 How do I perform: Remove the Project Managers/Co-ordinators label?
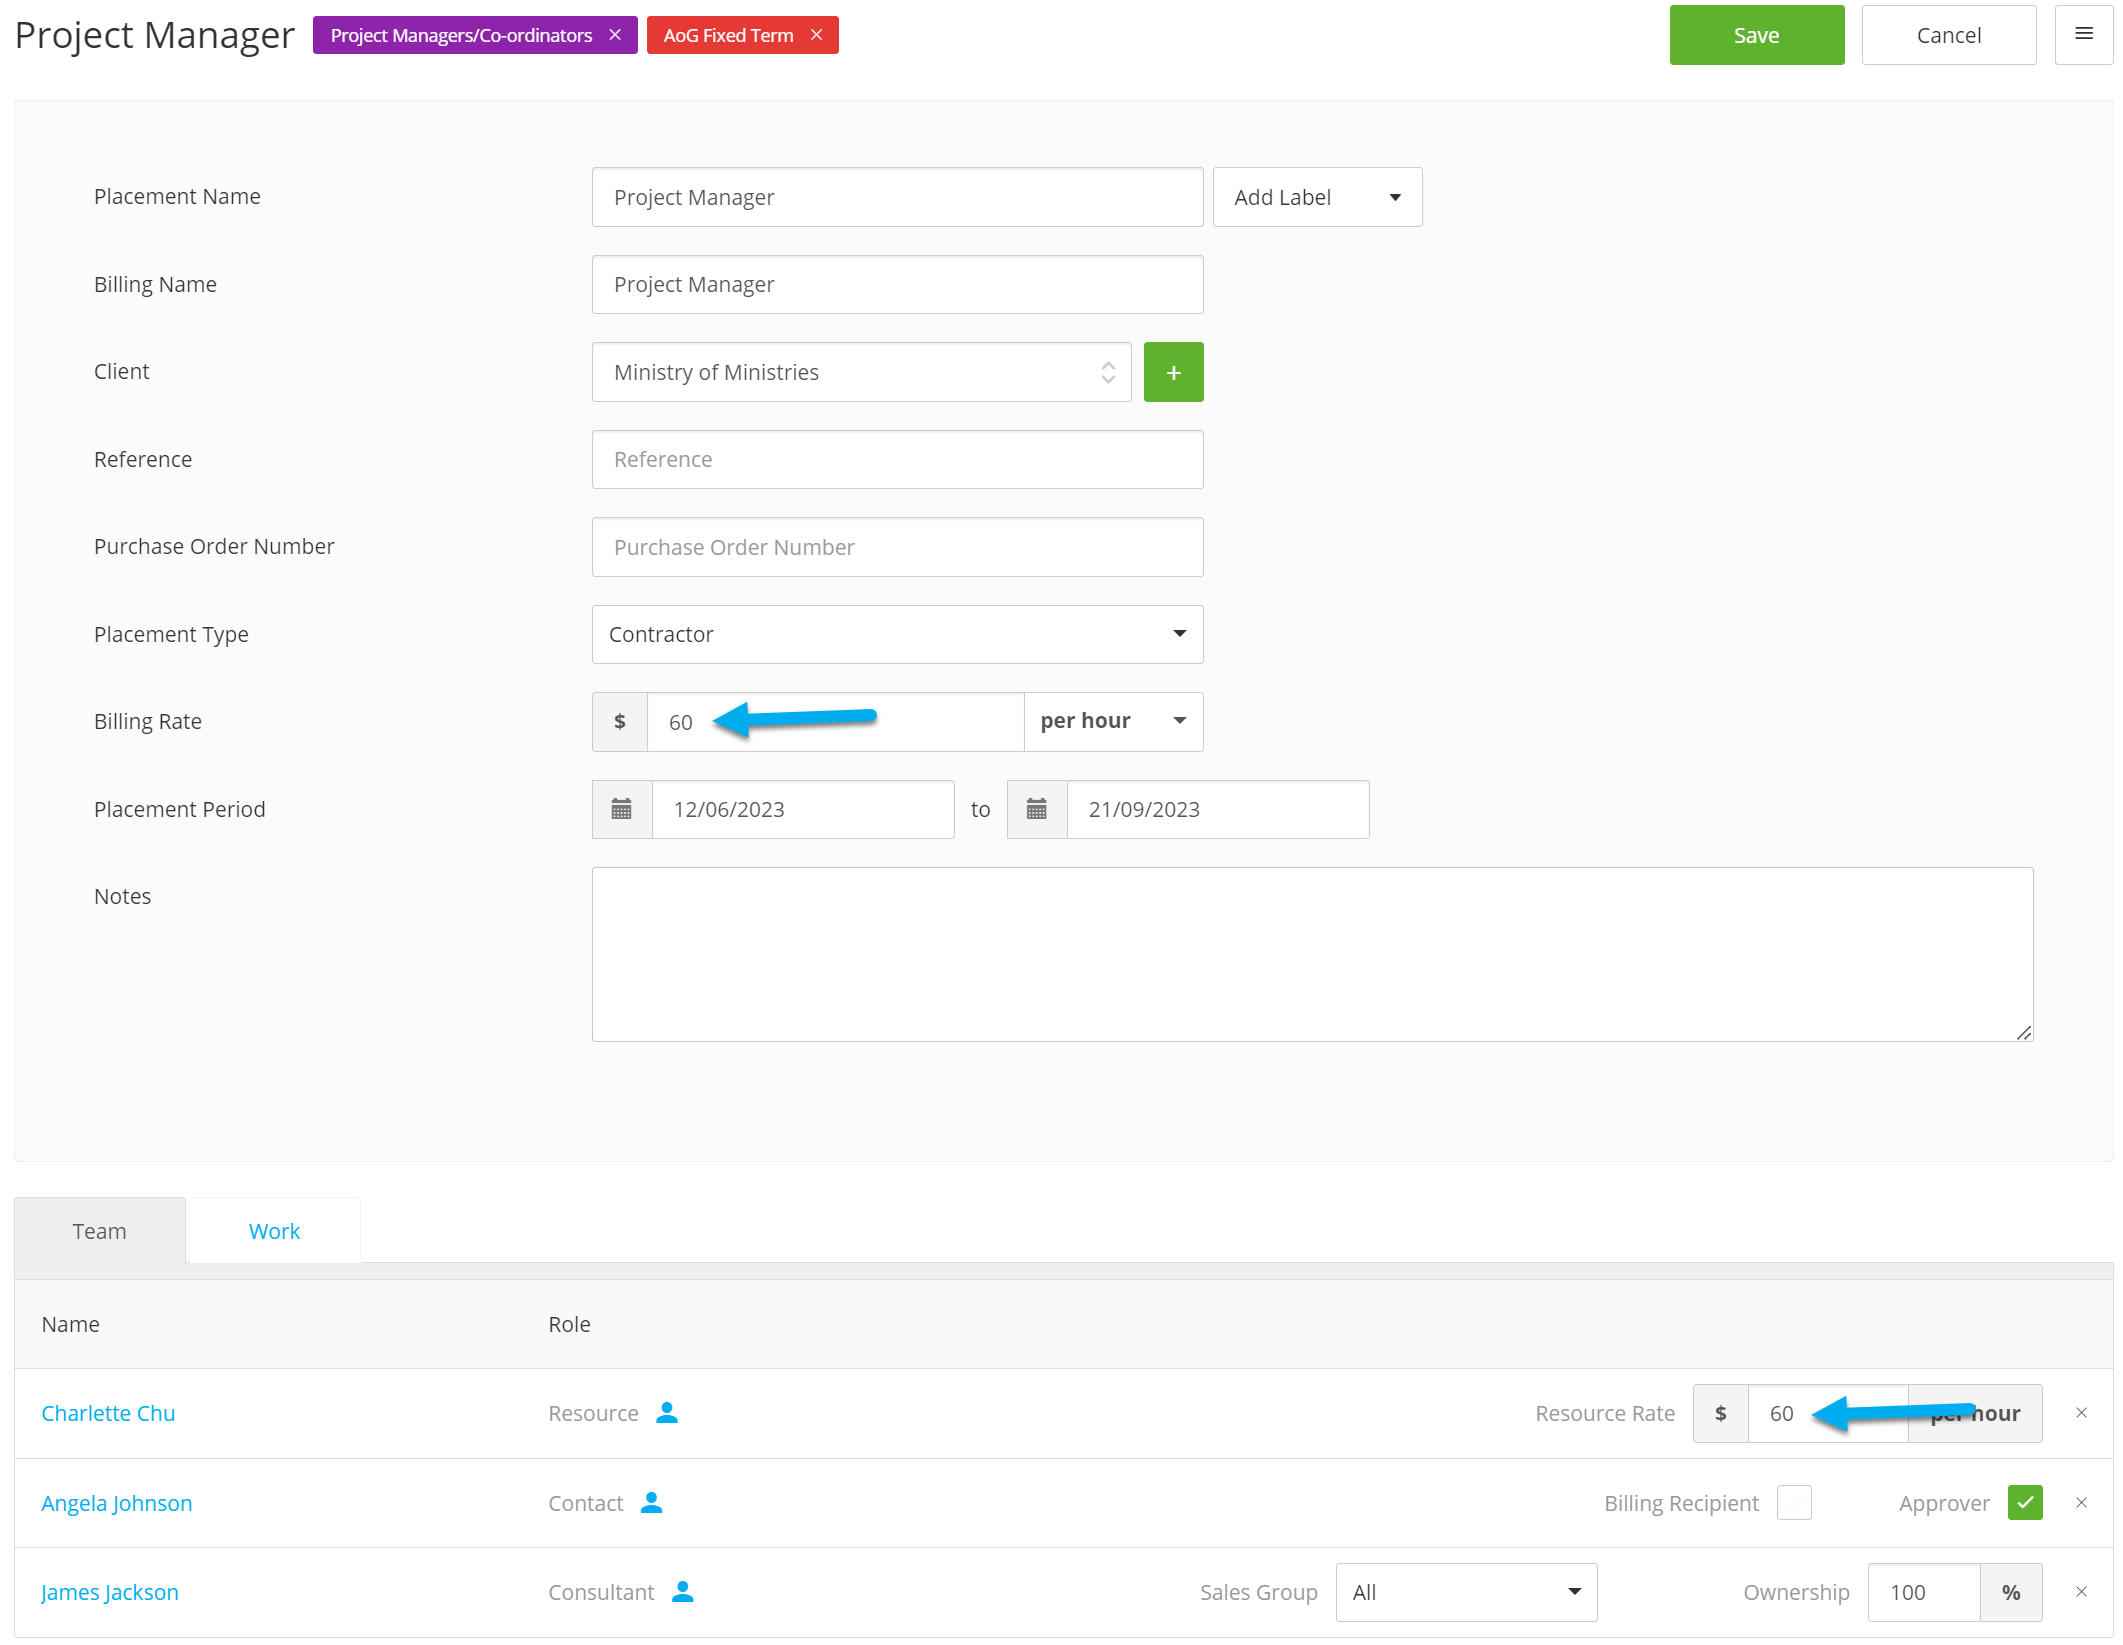[x=615, y=35]
